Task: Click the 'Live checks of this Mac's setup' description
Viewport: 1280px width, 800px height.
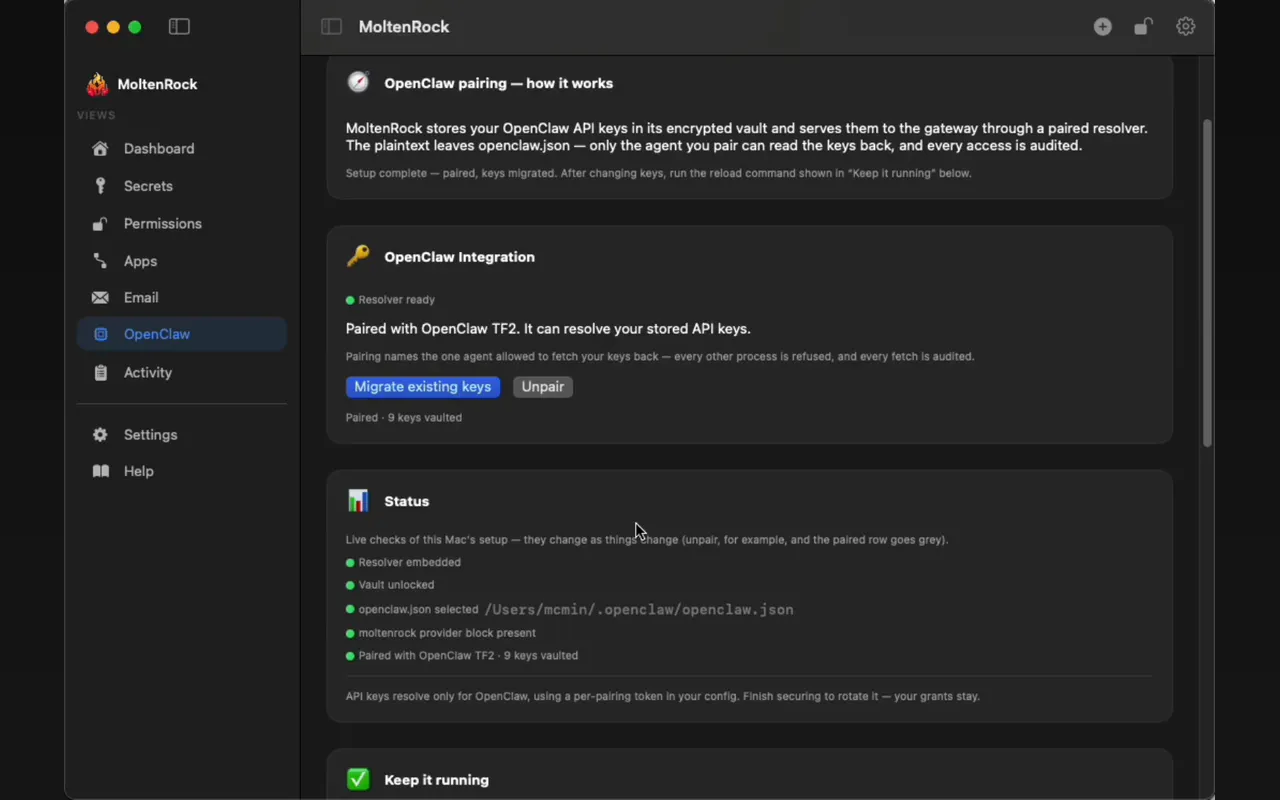Action: pos(647,540)
